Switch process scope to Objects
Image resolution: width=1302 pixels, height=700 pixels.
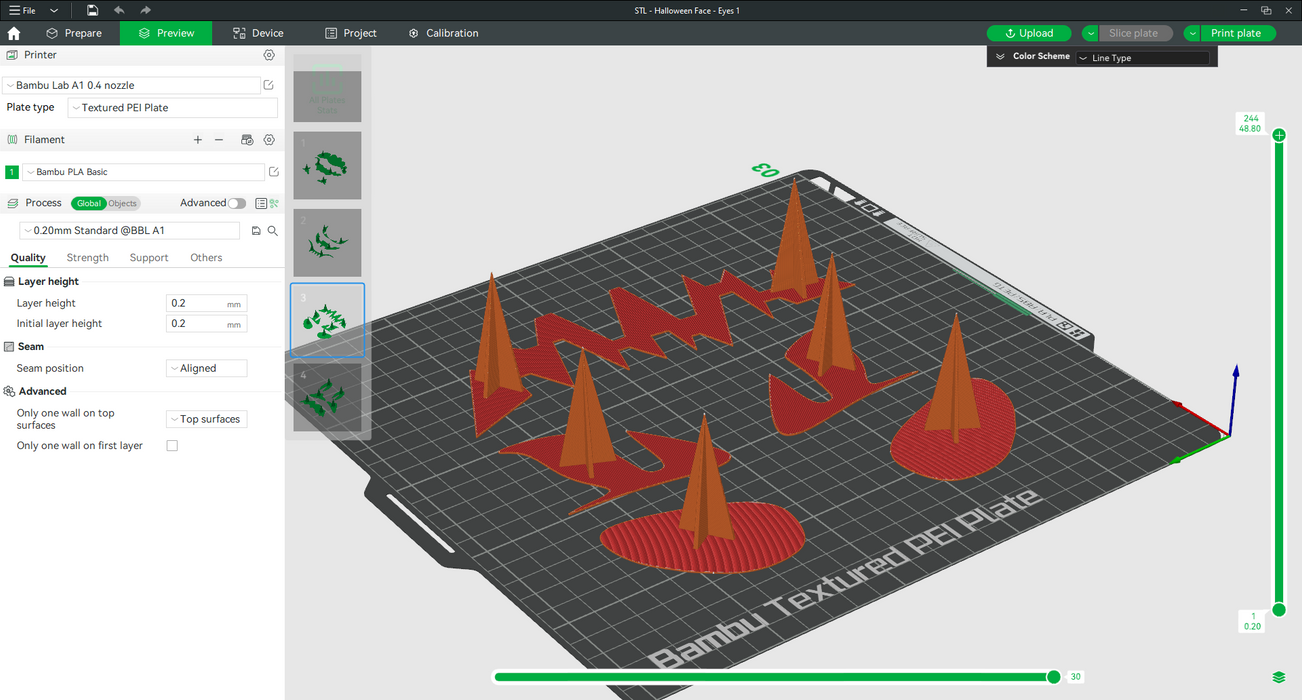click(x=123, y=203)
